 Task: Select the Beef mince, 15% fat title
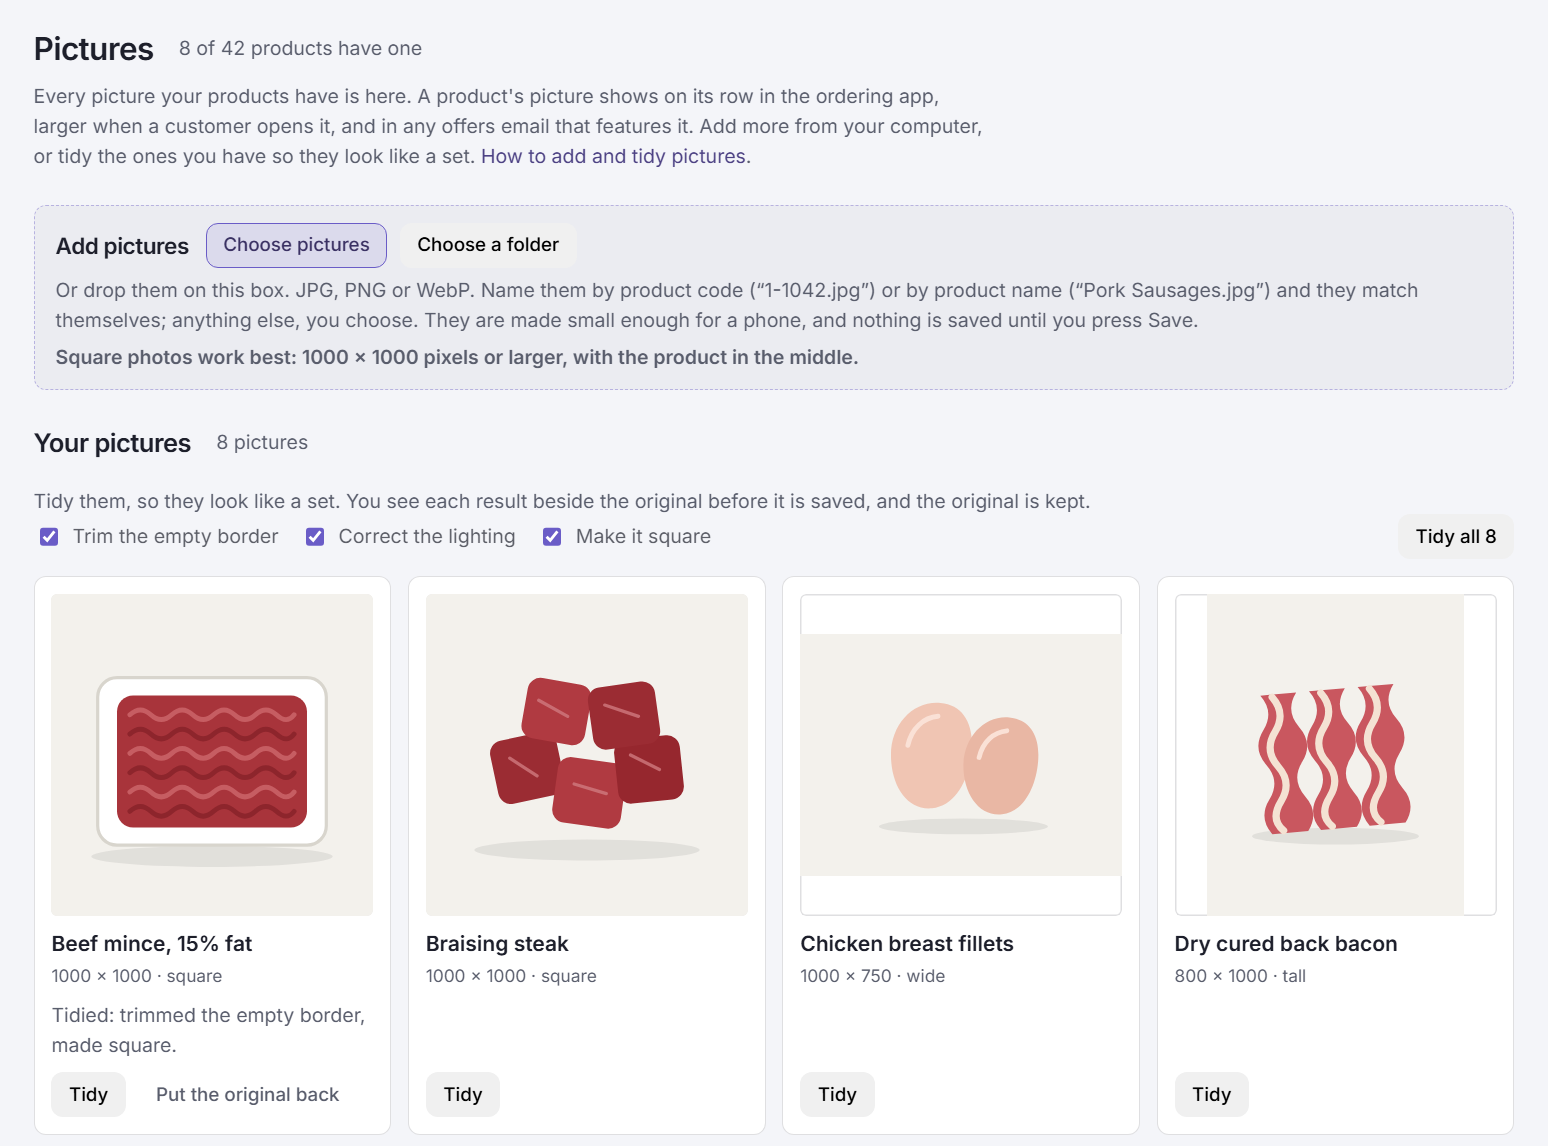152,944
